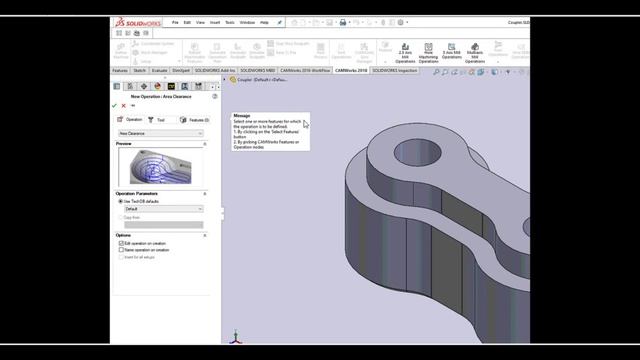Click Zoom to Area magnifier icon
Screen dimensions: 640x360
[445, 72]
